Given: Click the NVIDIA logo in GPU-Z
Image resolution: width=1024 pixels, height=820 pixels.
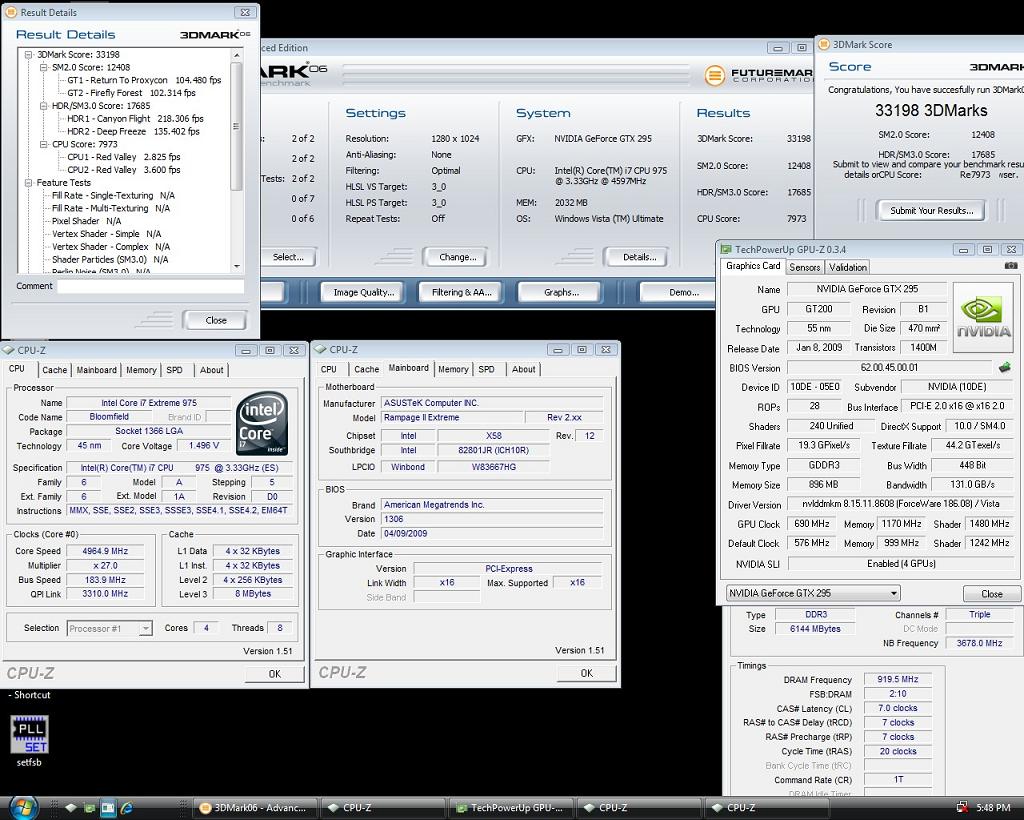Looking at the screenshot, I should tap(983, 318).
